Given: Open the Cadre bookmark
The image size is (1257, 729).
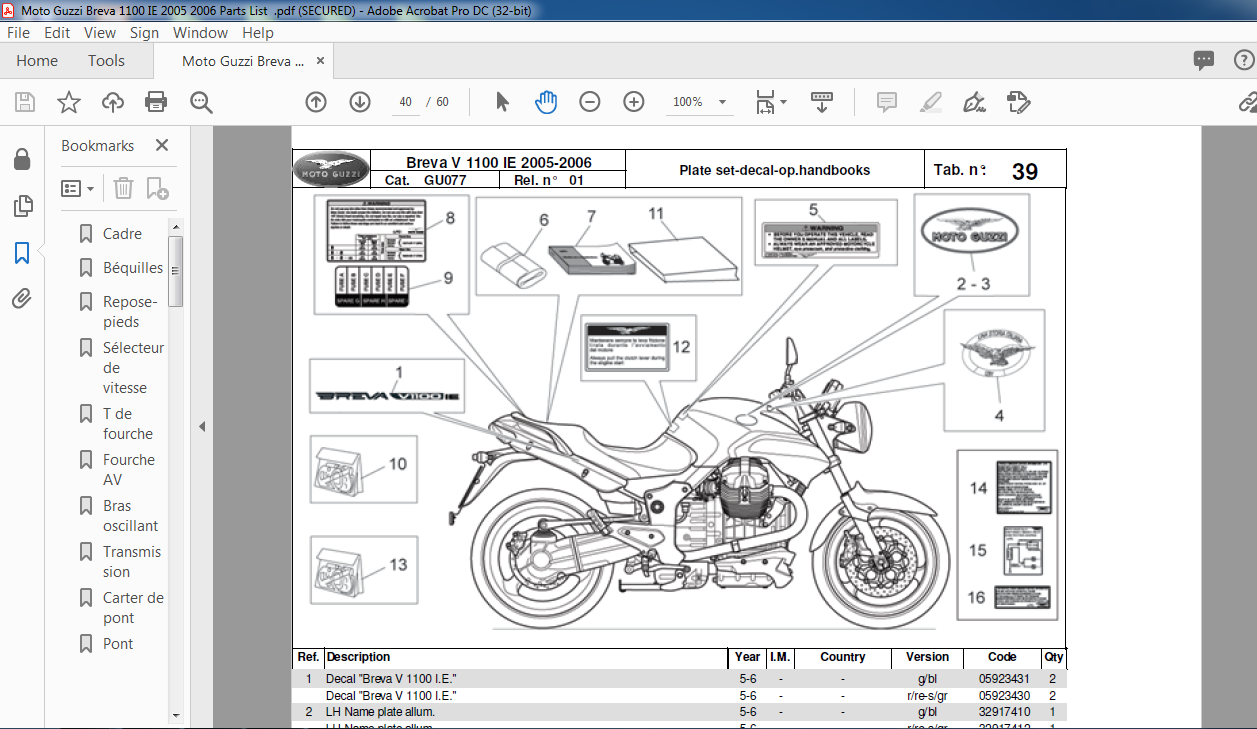Looking at the screenshot, I should coord(122,234).
